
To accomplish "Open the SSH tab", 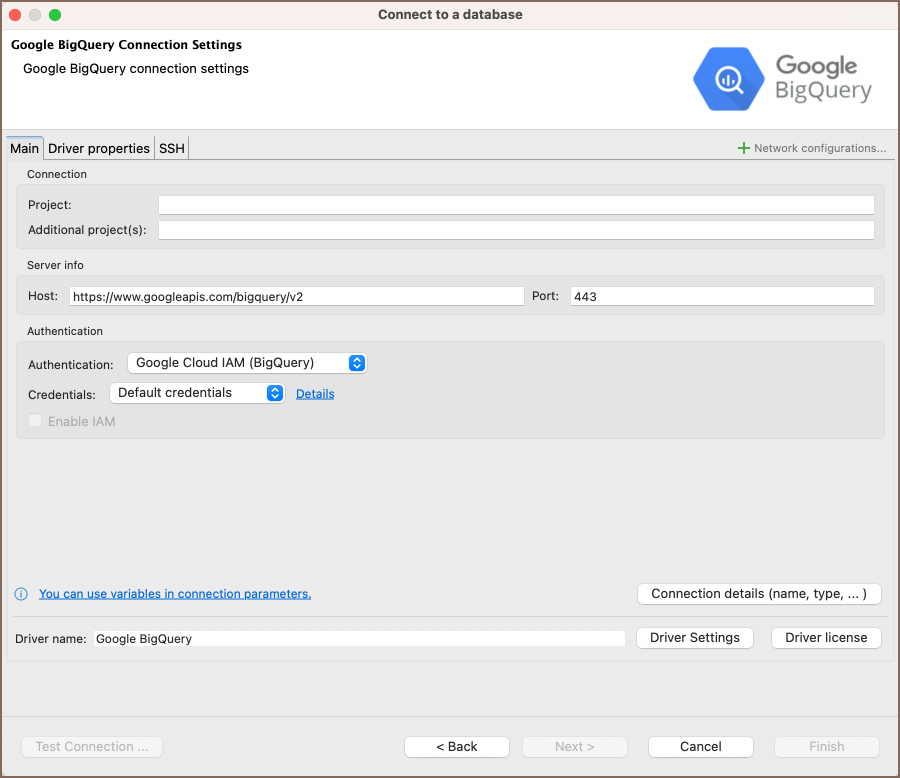I will coord(172,148).
